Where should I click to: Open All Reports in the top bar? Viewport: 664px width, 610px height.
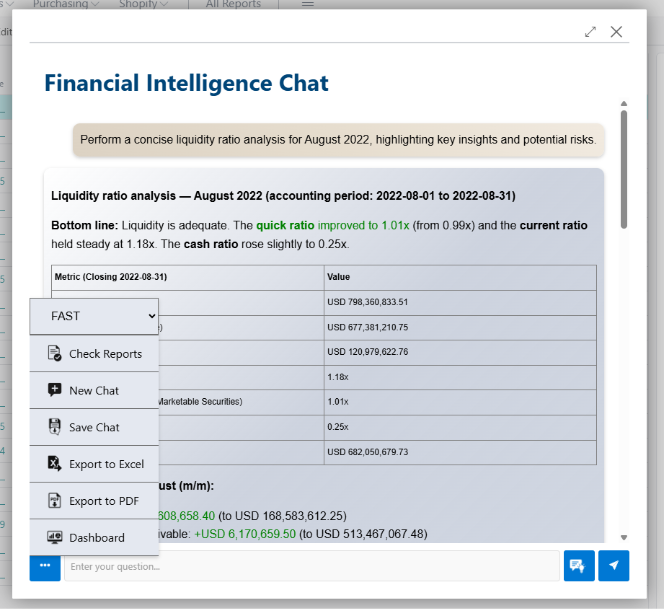pos(233,5)
